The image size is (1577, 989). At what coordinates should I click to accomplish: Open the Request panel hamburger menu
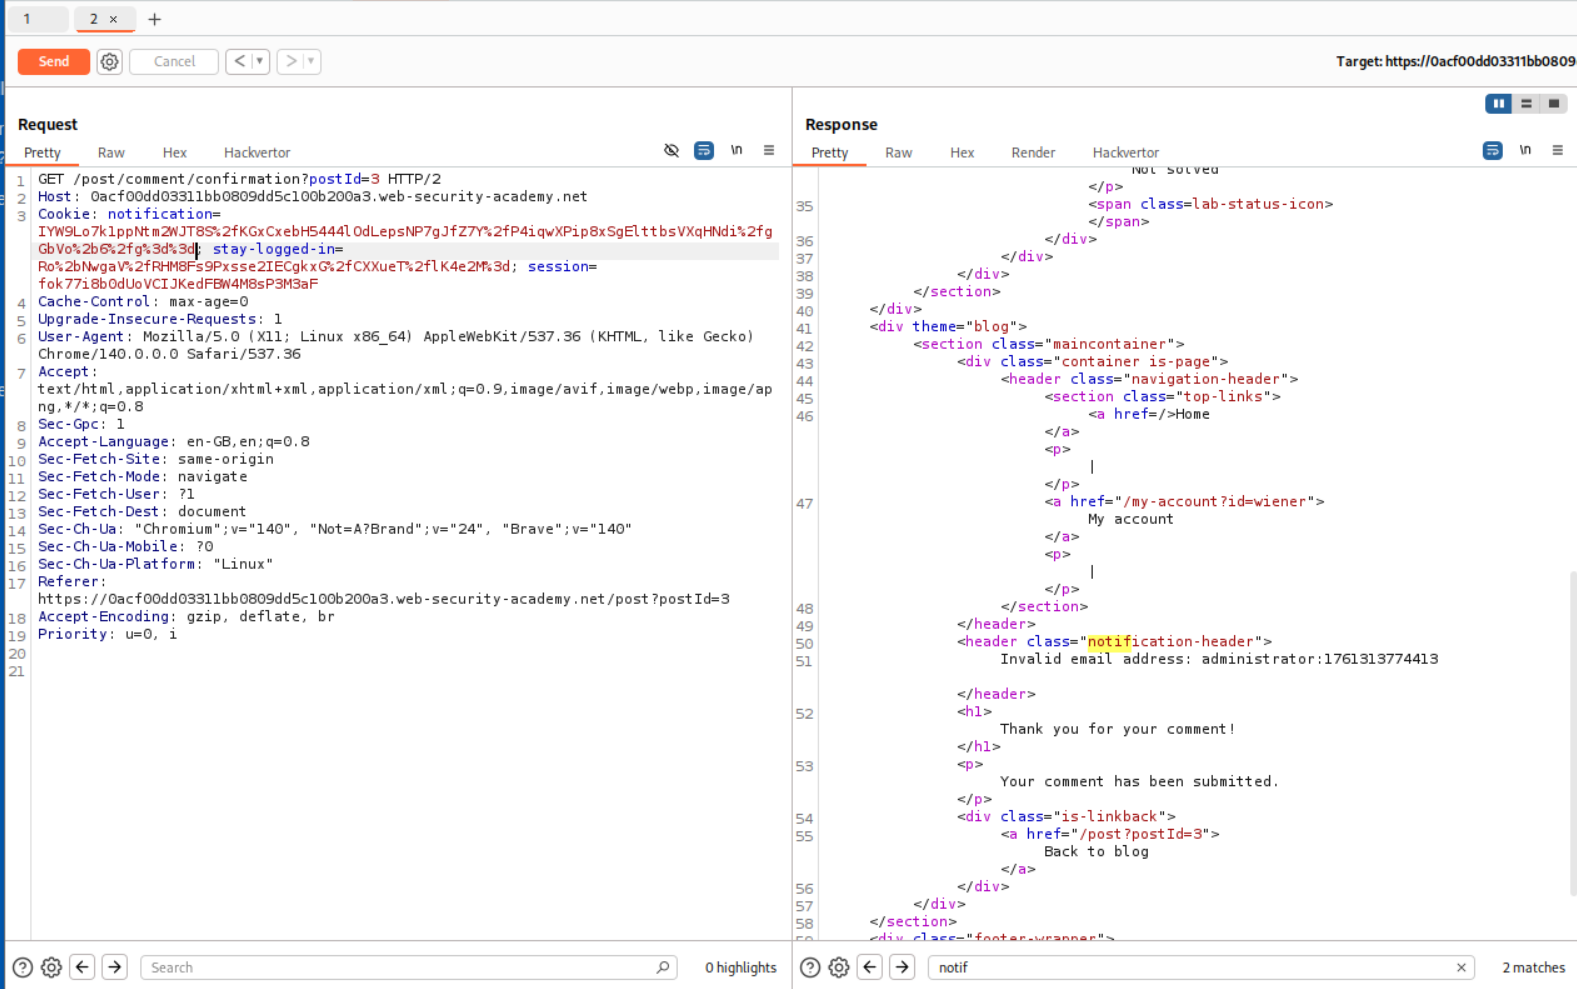[769, 151]
